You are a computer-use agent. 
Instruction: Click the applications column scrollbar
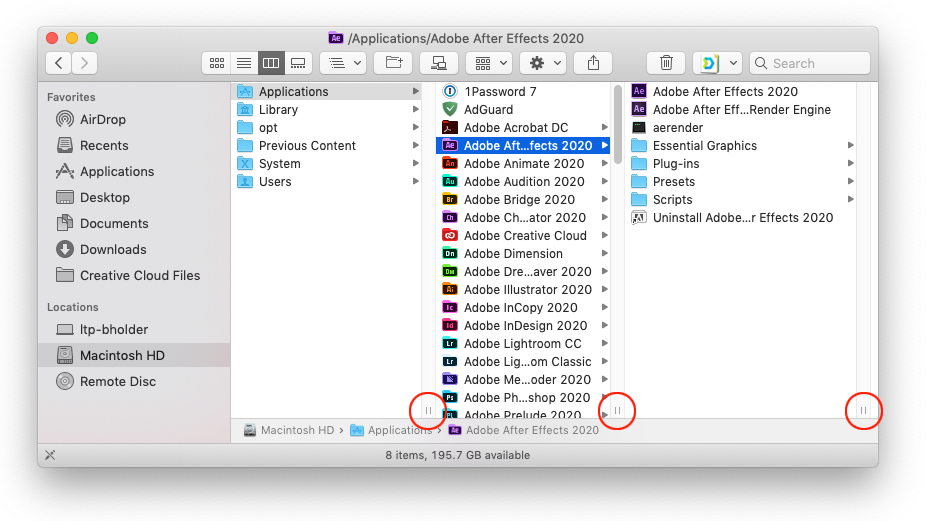618,125
